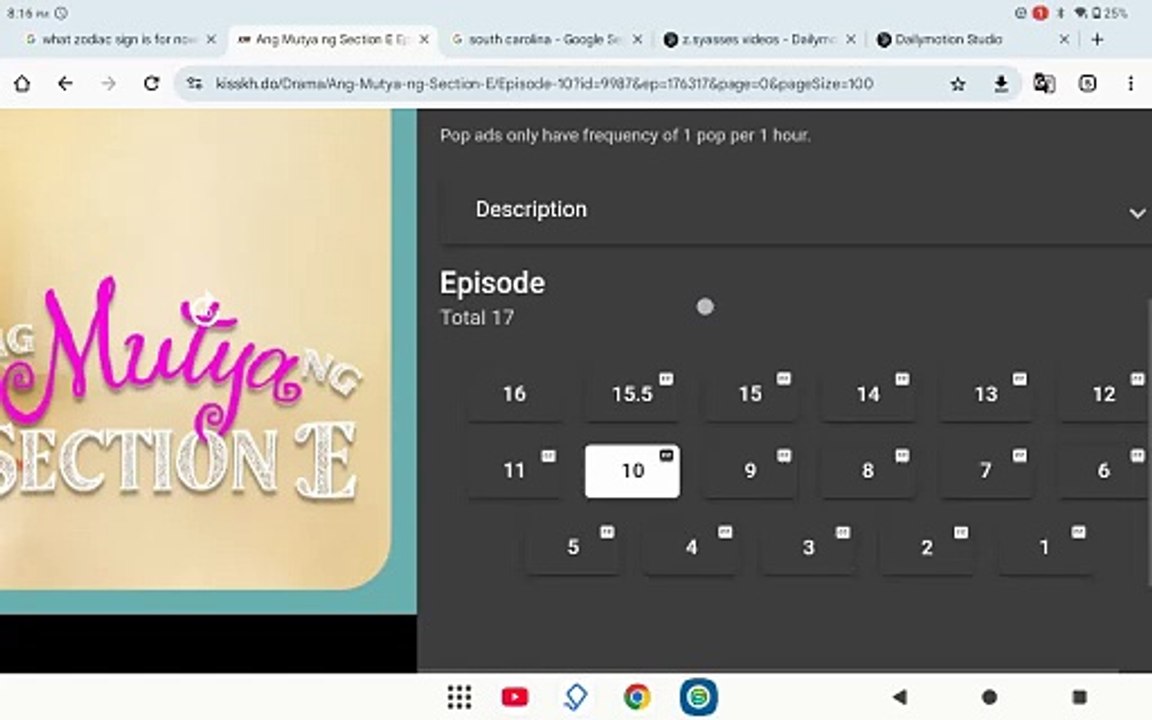The height and width of the screenshot is (720, 1152).
Task: Close the Ang Mutya ng Section E tab
Action: click(x=424, y=40)
